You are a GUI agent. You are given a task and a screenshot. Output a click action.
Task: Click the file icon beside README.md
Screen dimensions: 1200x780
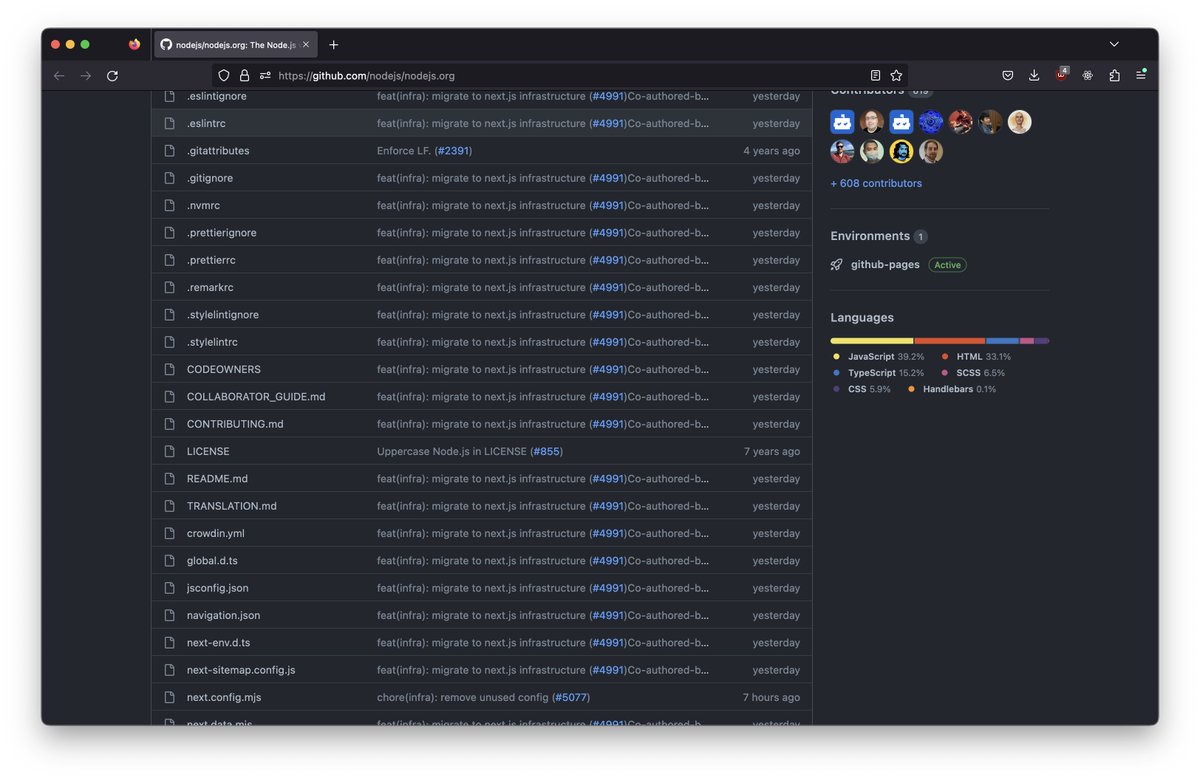point(169,479)
